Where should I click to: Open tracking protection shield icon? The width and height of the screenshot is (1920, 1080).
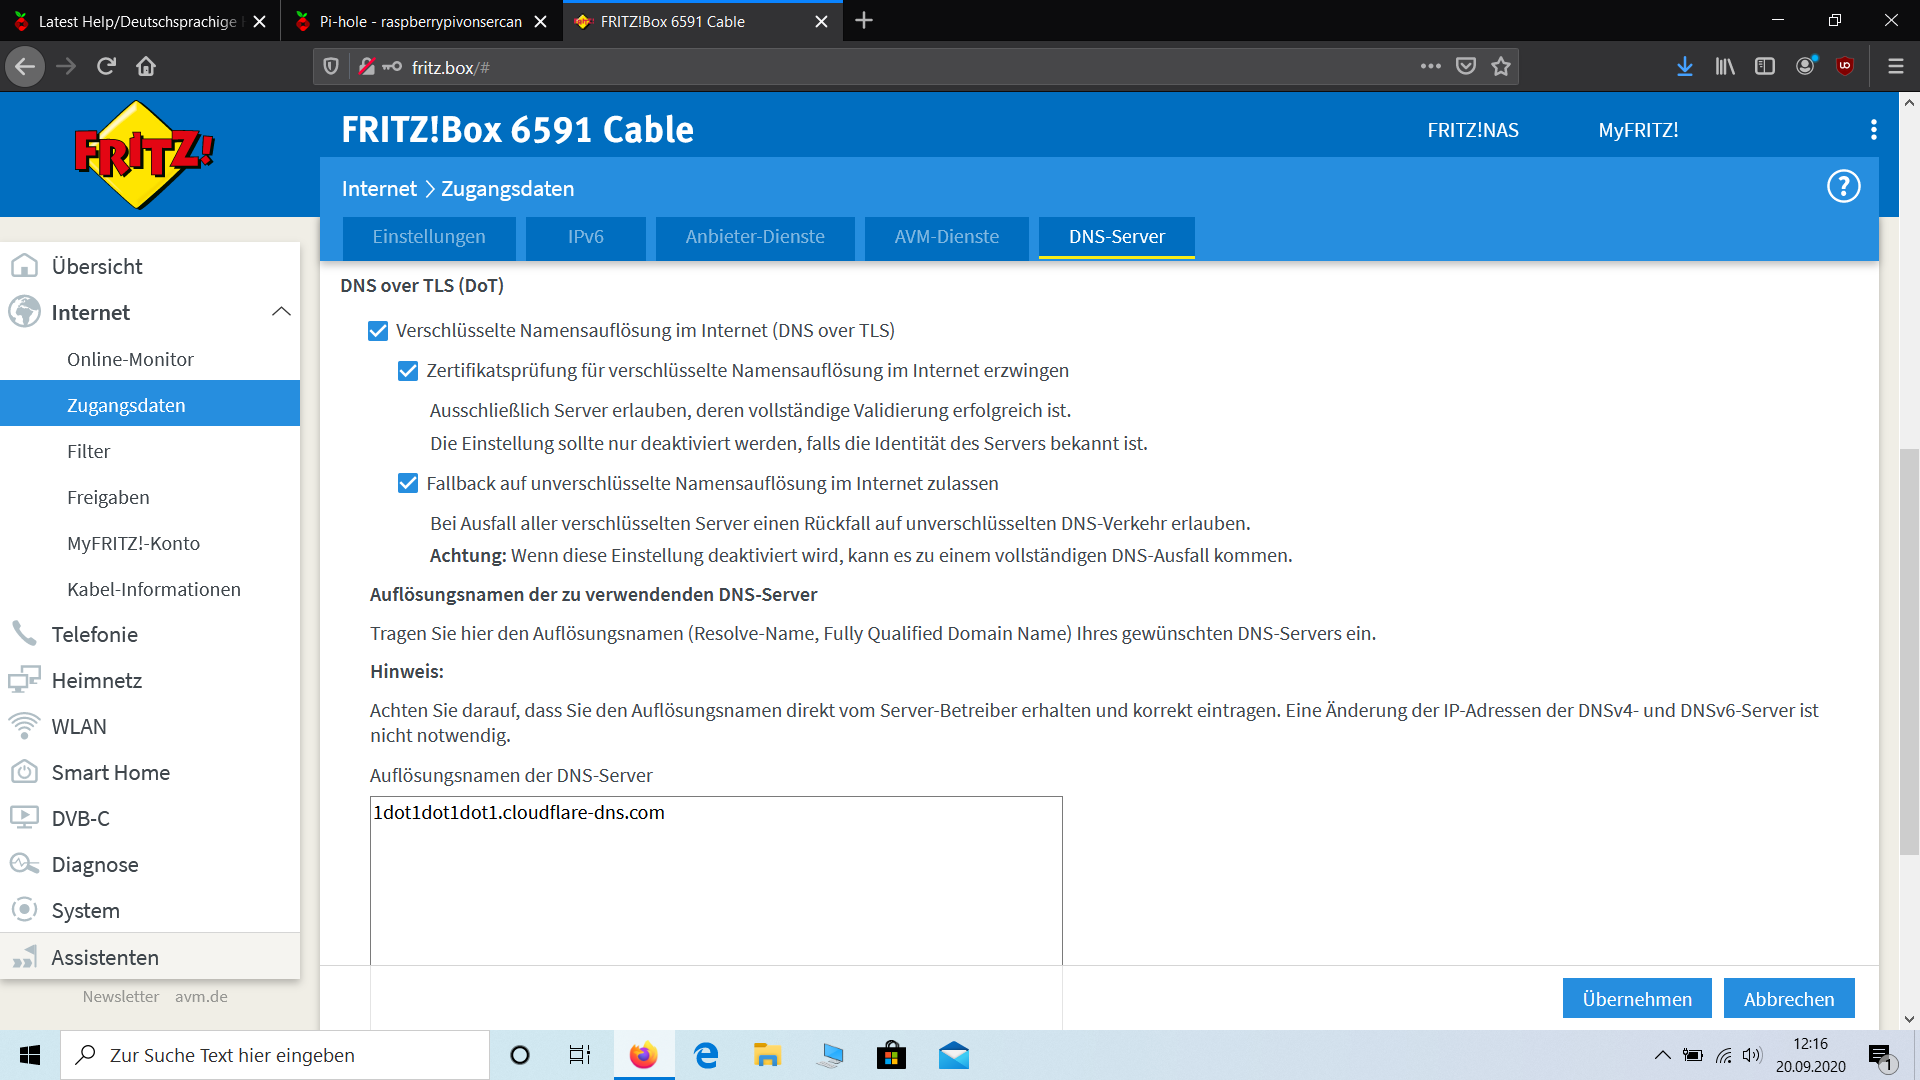[x=331, y=67]
